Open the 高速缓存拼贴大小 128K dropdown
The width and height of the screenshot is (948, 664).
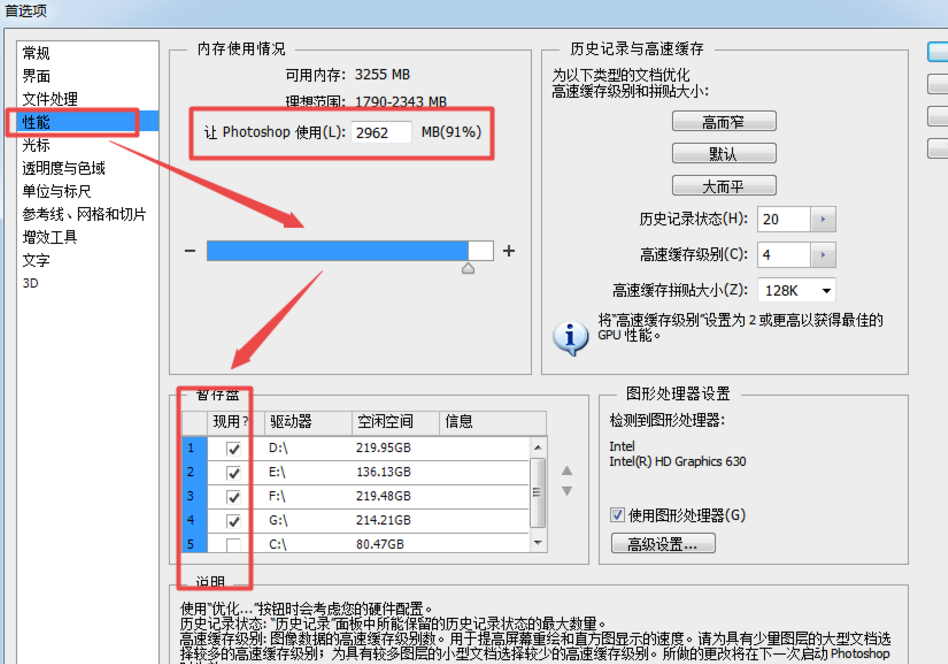pyautogui.click(x=796, y=290)
